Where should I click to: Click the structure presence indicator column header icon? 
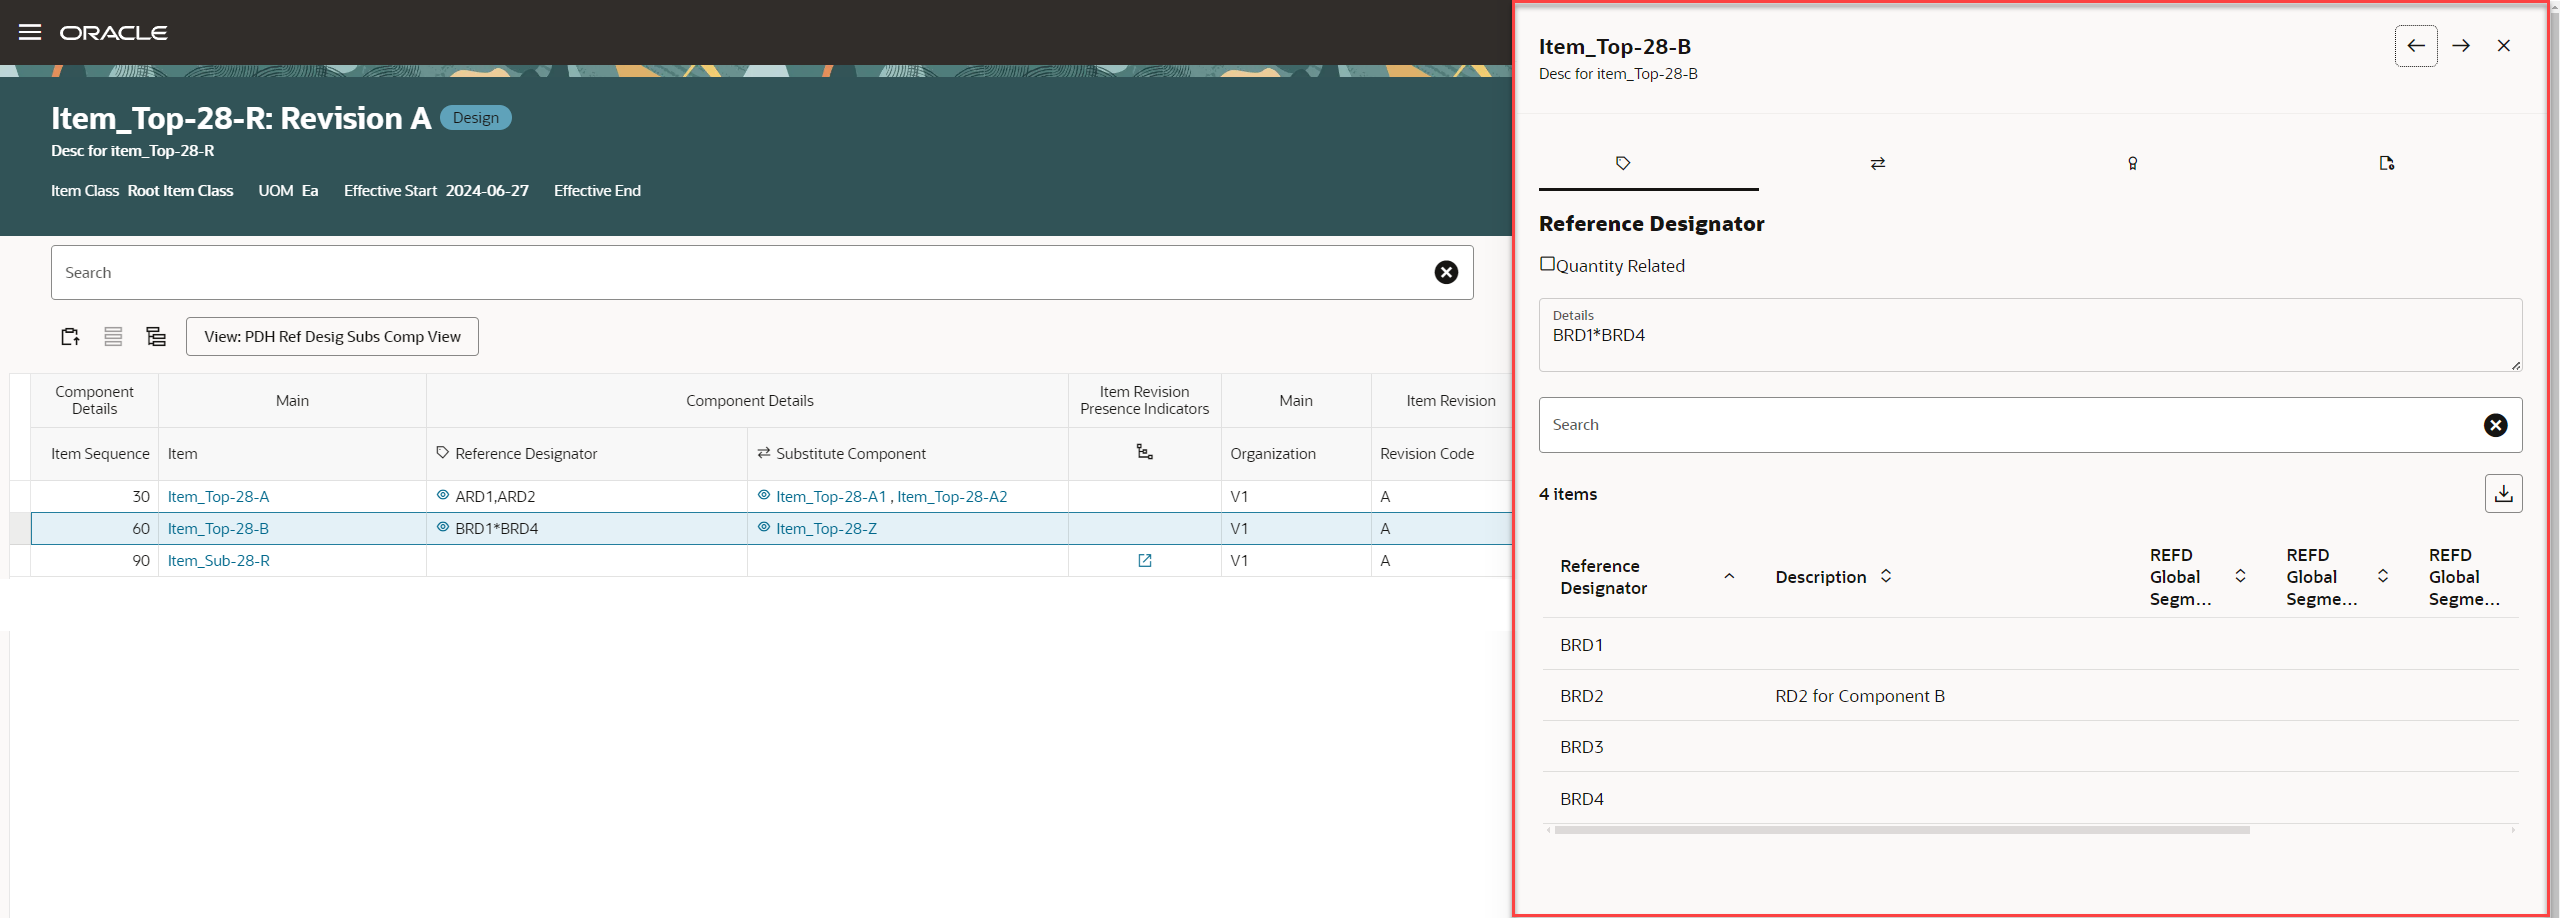1145,452
